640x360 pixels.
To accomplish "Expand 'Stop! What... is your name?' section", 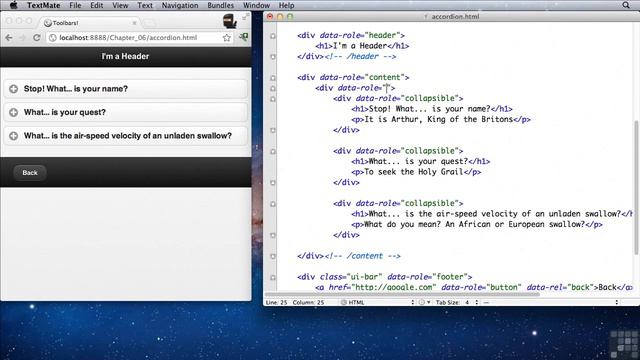I will coord(126,89).
